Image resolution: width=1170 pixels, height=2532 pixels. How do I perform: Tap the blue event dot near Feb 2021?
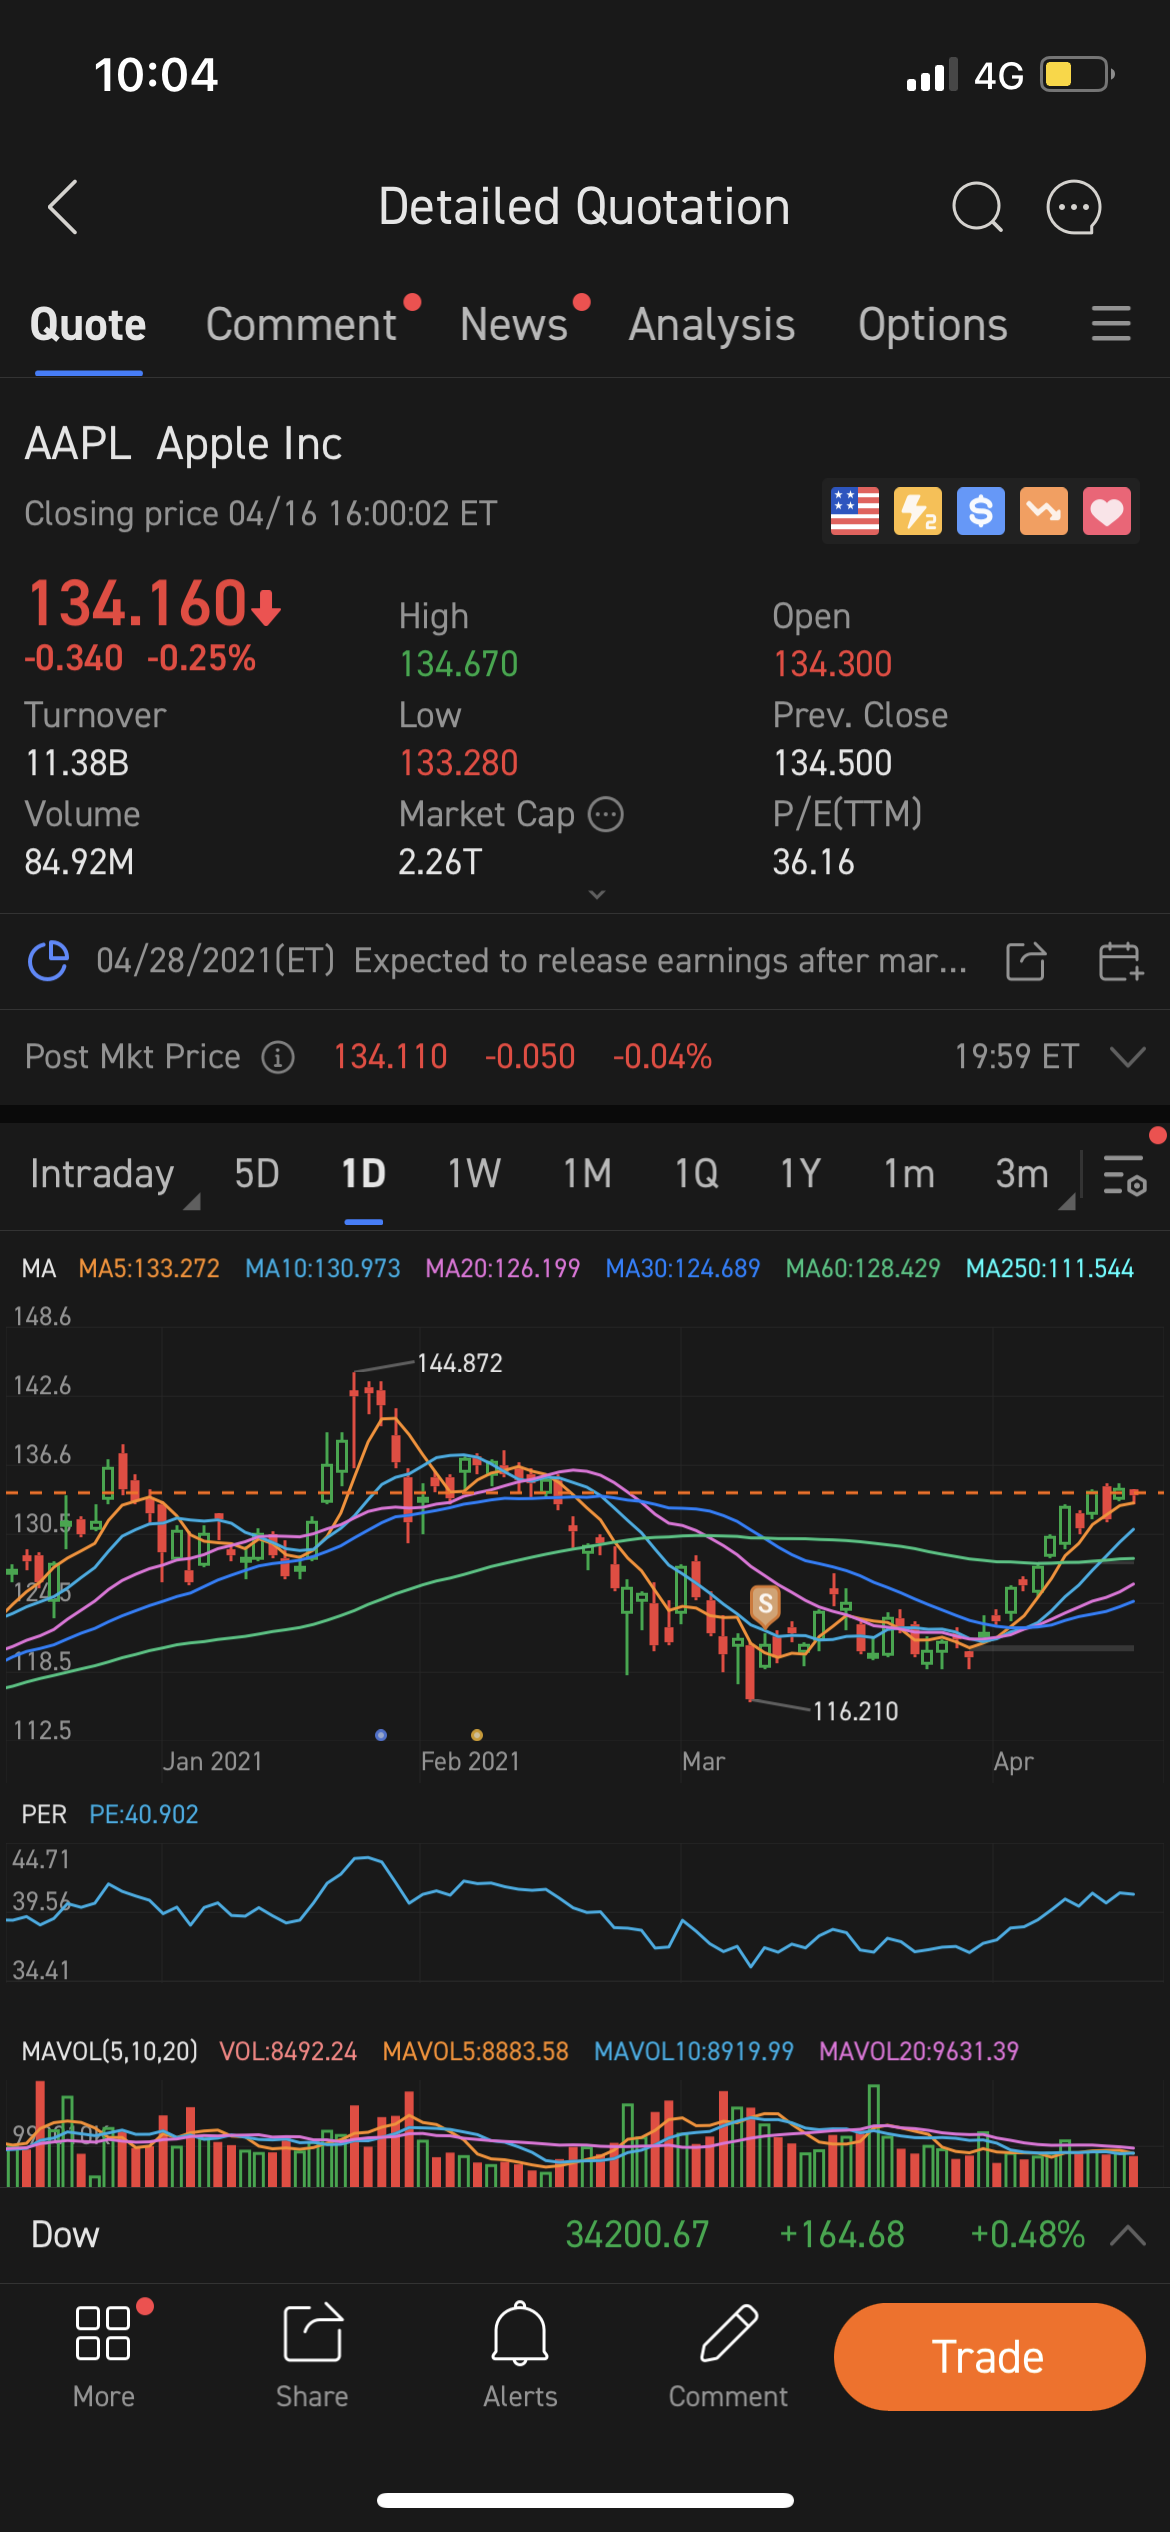point(381,1735)
